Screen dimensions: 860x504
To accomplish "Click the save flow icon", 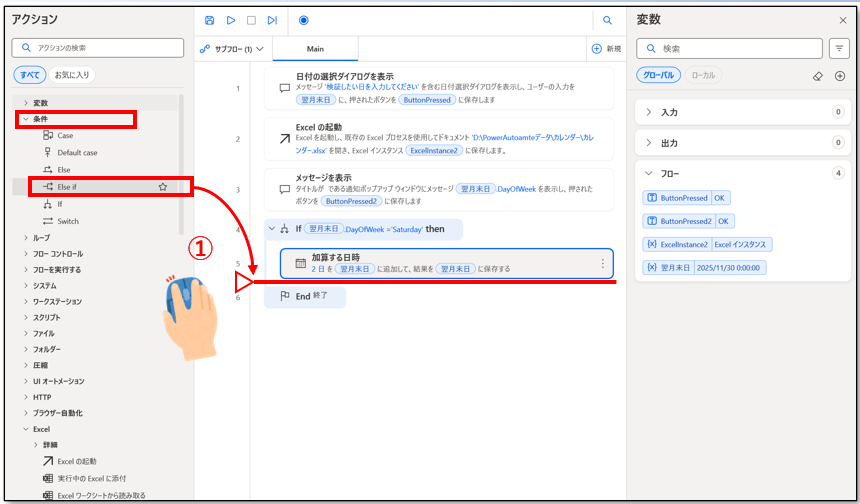I will (209, 20).
